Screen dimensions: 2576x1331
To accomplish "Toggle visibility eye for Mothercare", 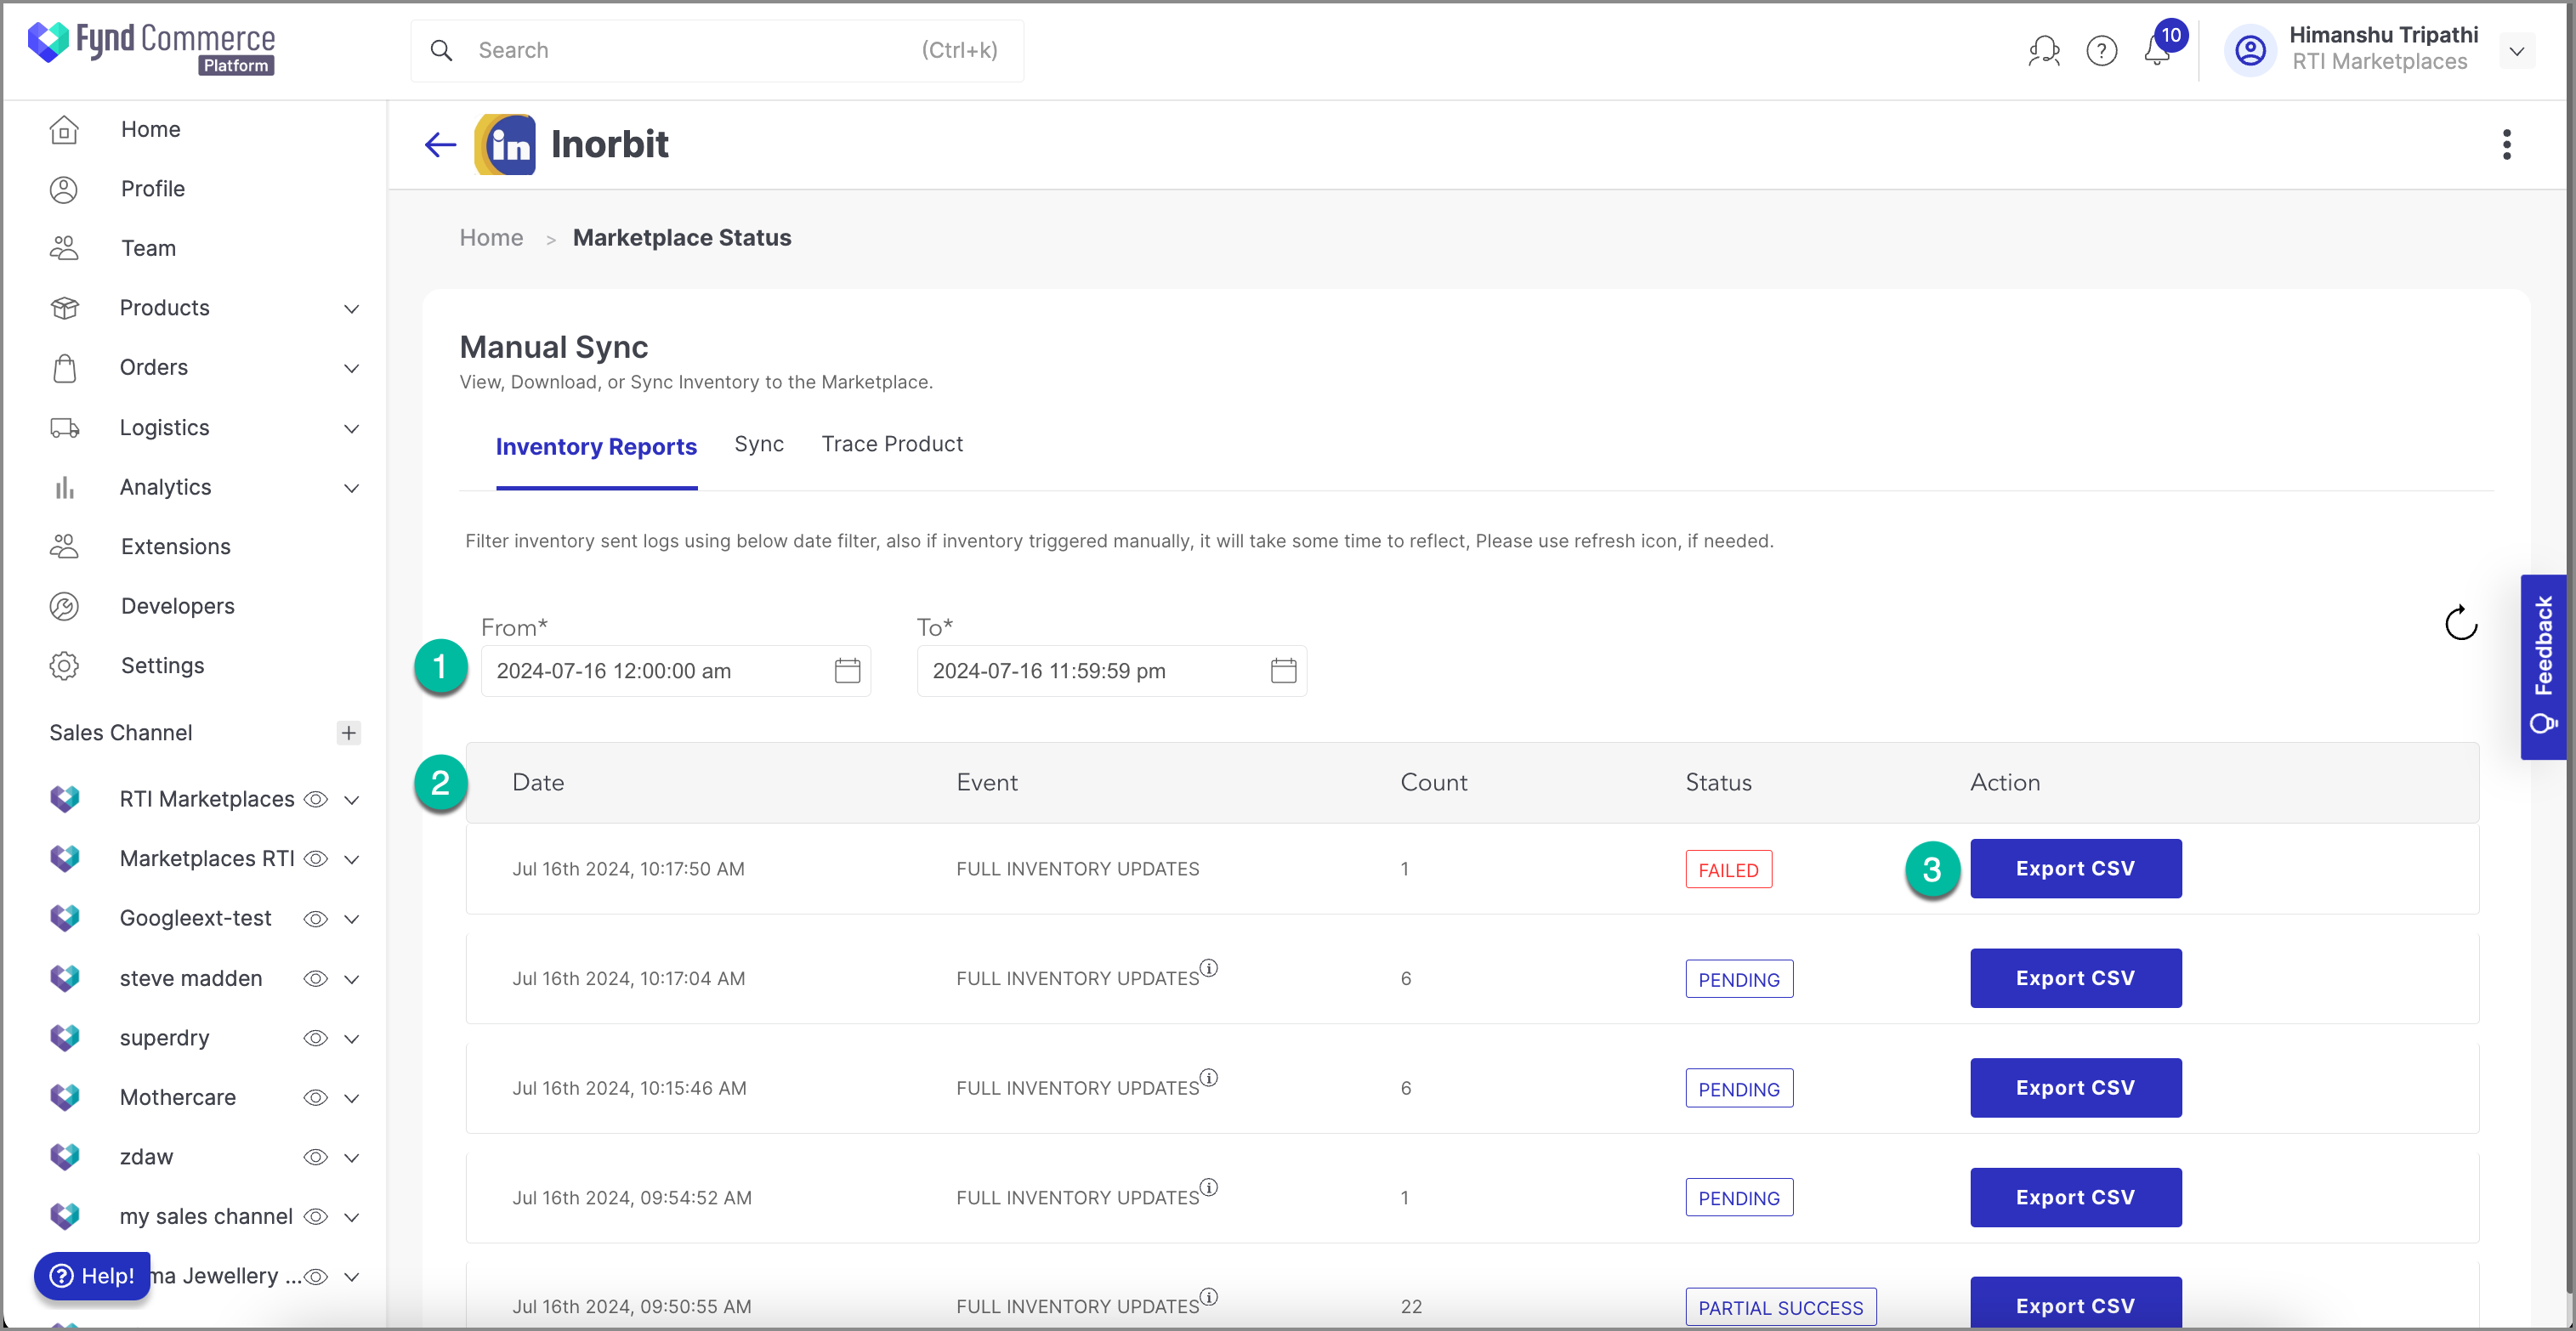I will (x=316, y=1097).
